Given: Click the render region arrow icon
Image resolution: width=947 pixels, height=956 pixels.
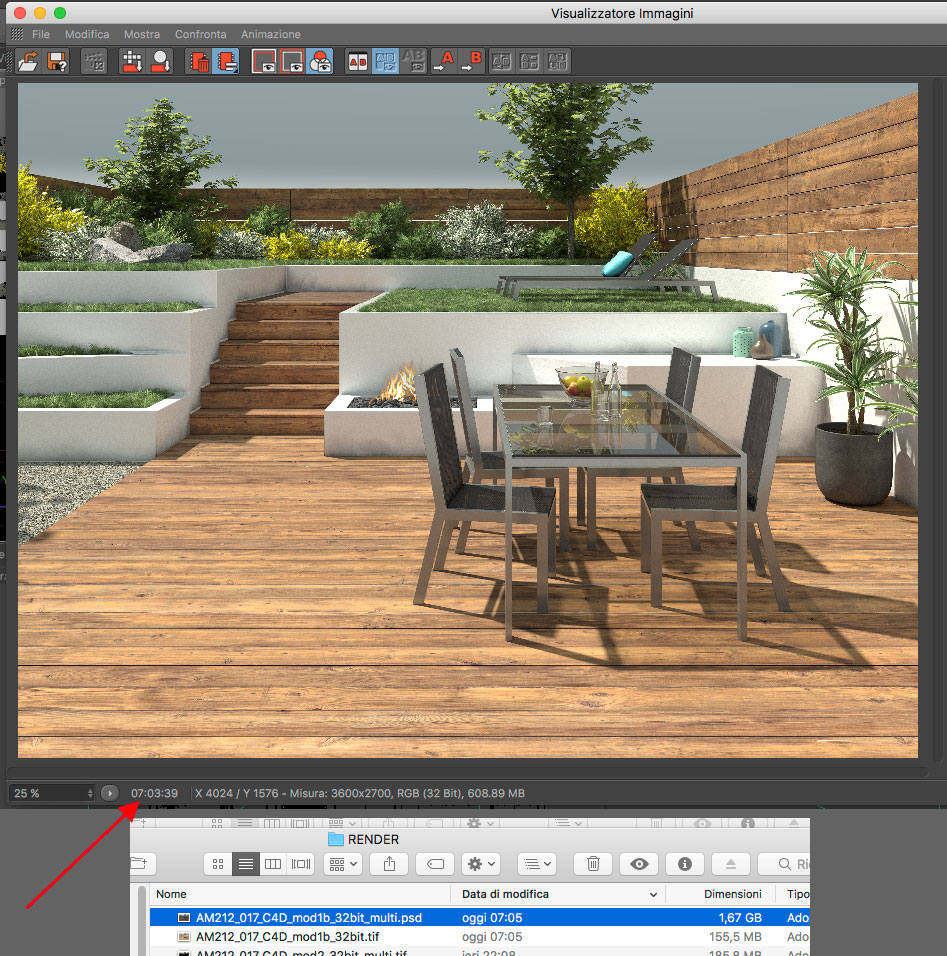Looking at the screenshot, I should coord(132,62).
